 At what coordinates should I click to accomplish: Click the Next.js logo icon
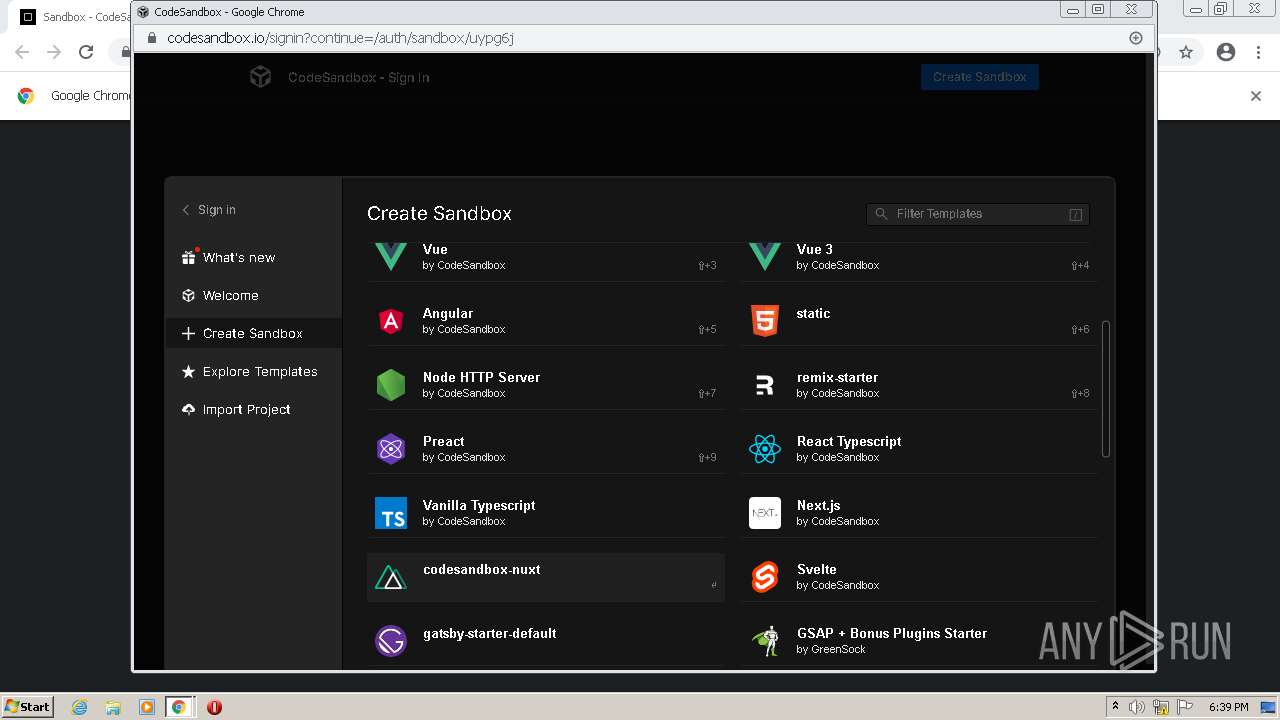[765, 513]
